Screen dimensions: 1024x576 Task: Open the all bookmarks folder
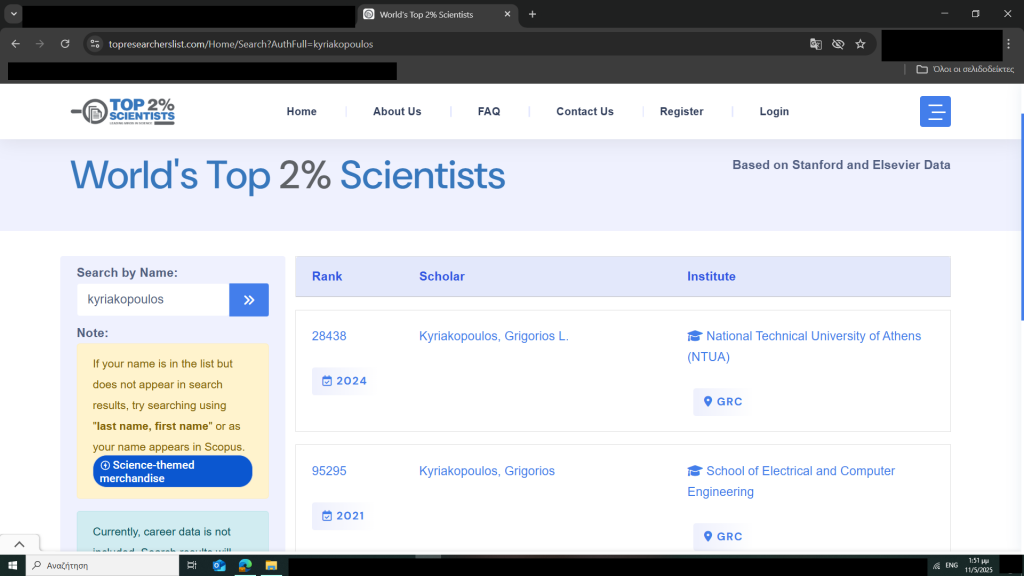tap(965, 69)
